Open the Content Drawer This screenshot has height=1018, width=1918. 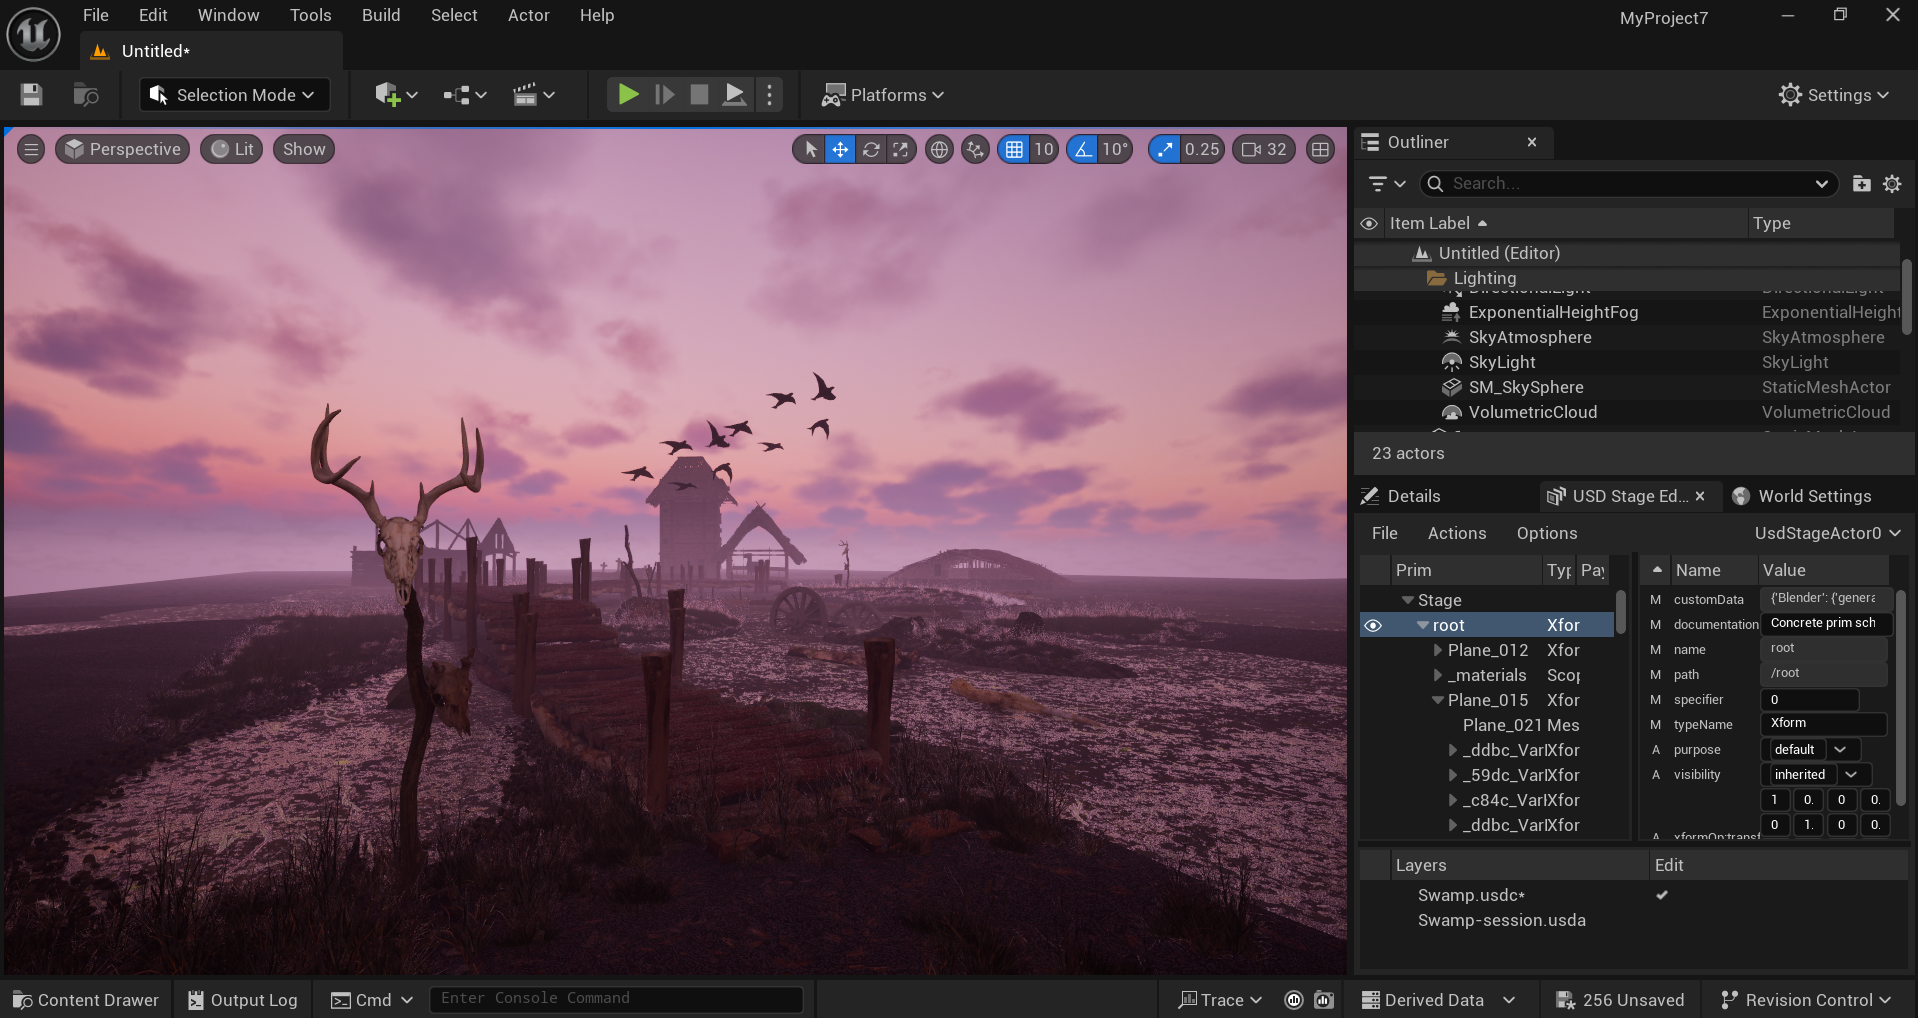point(86,1000)
